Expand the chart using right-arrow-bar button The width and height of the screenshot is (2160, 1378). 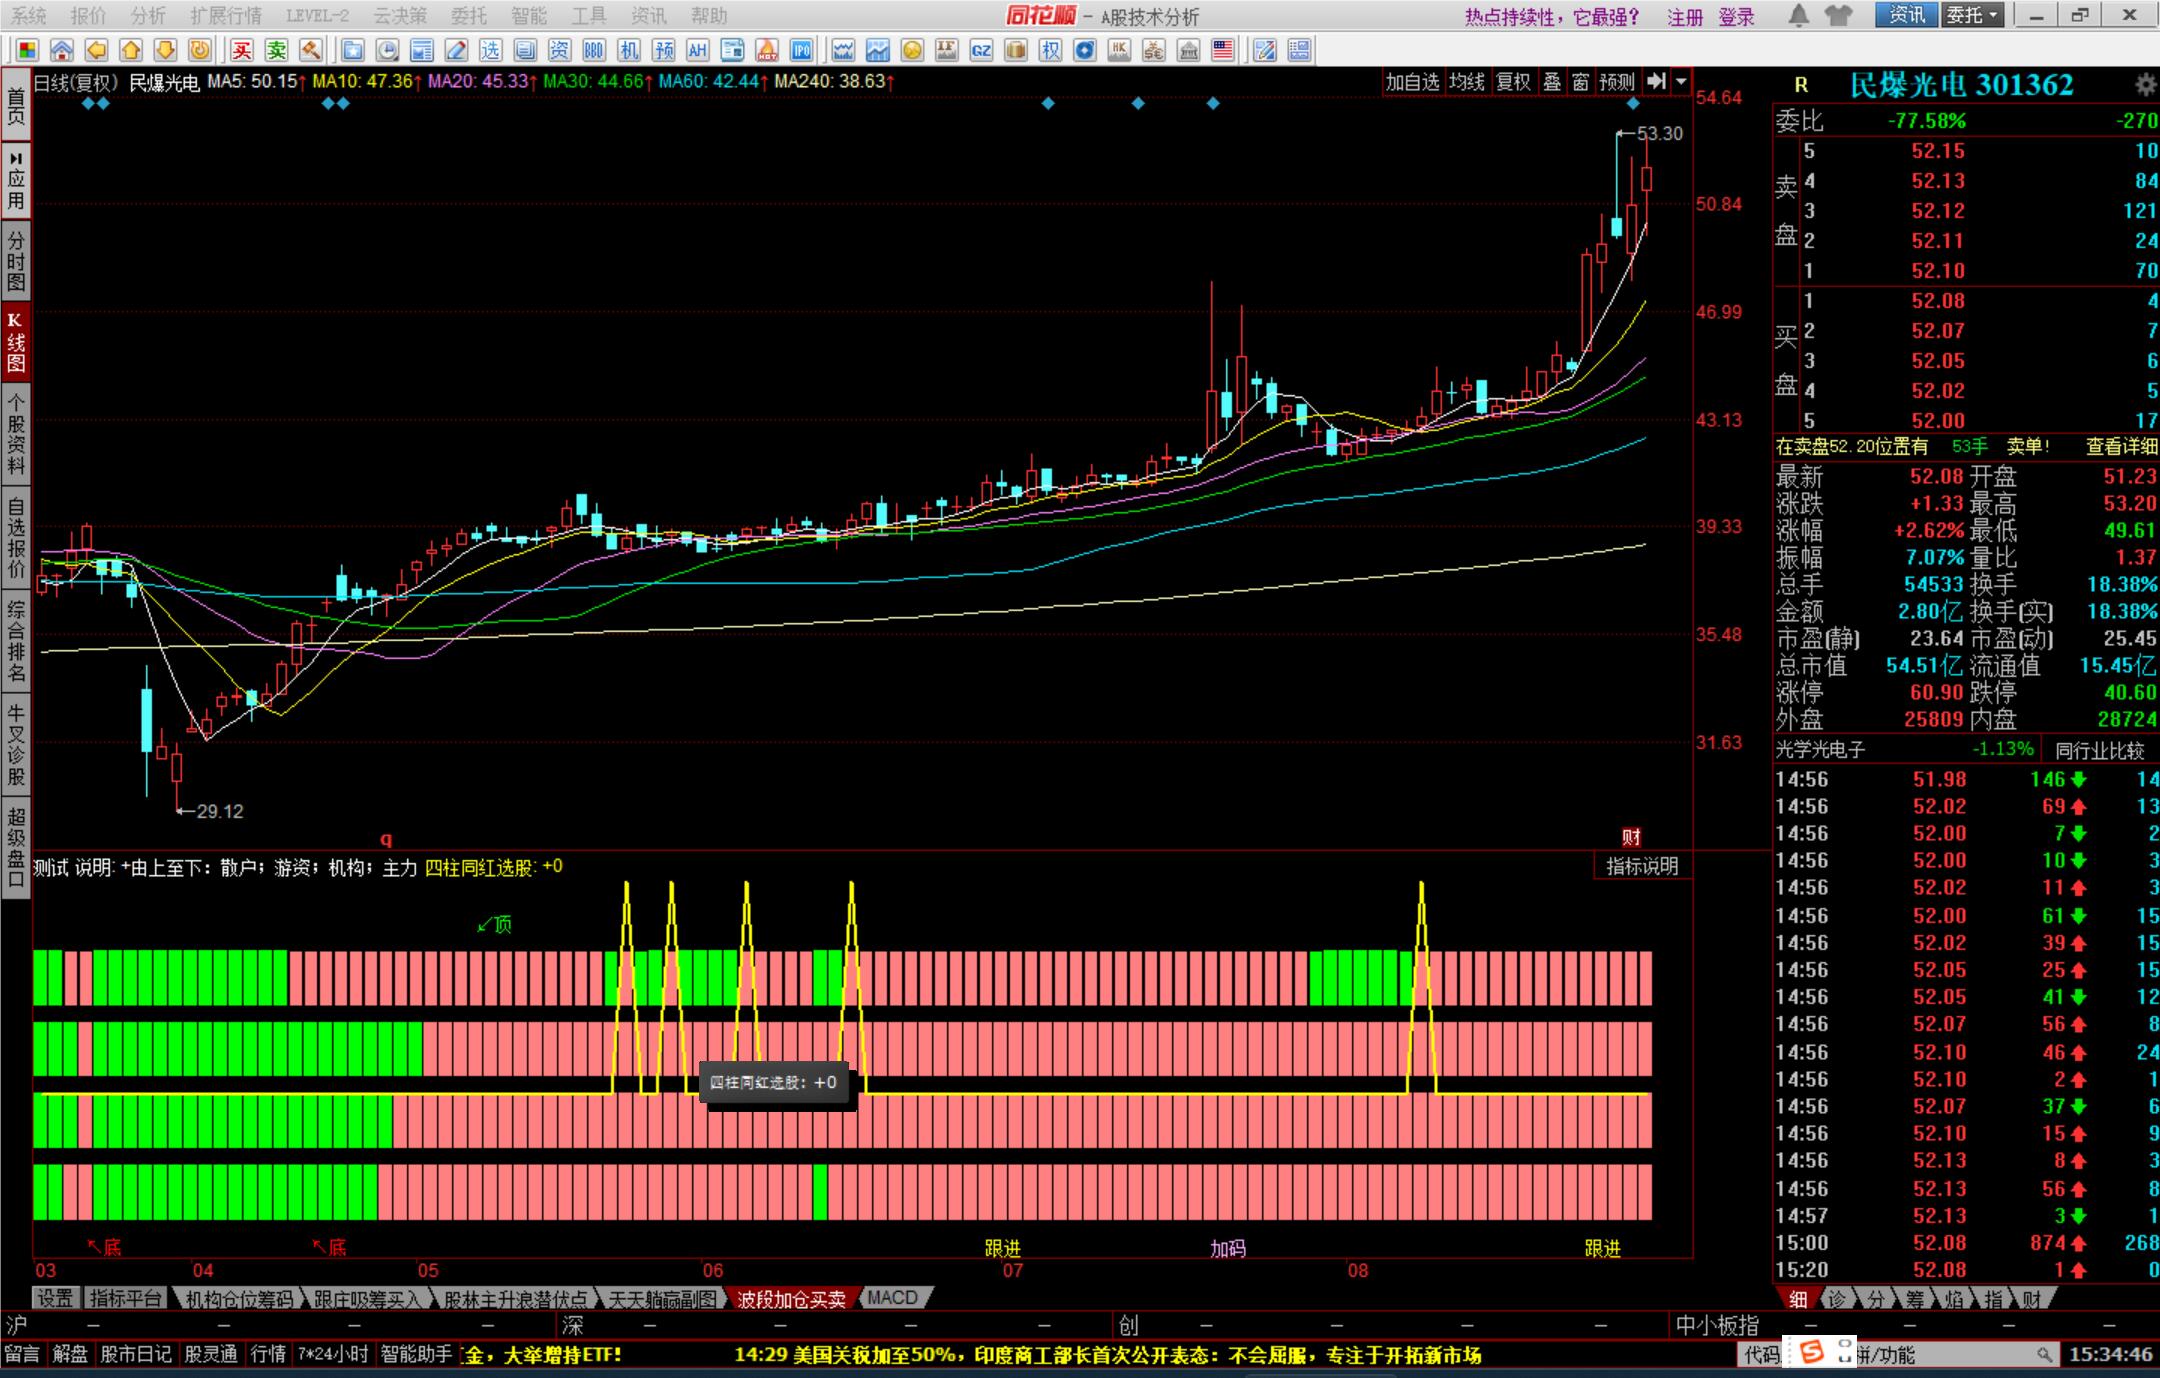(x=1656, y=82)
